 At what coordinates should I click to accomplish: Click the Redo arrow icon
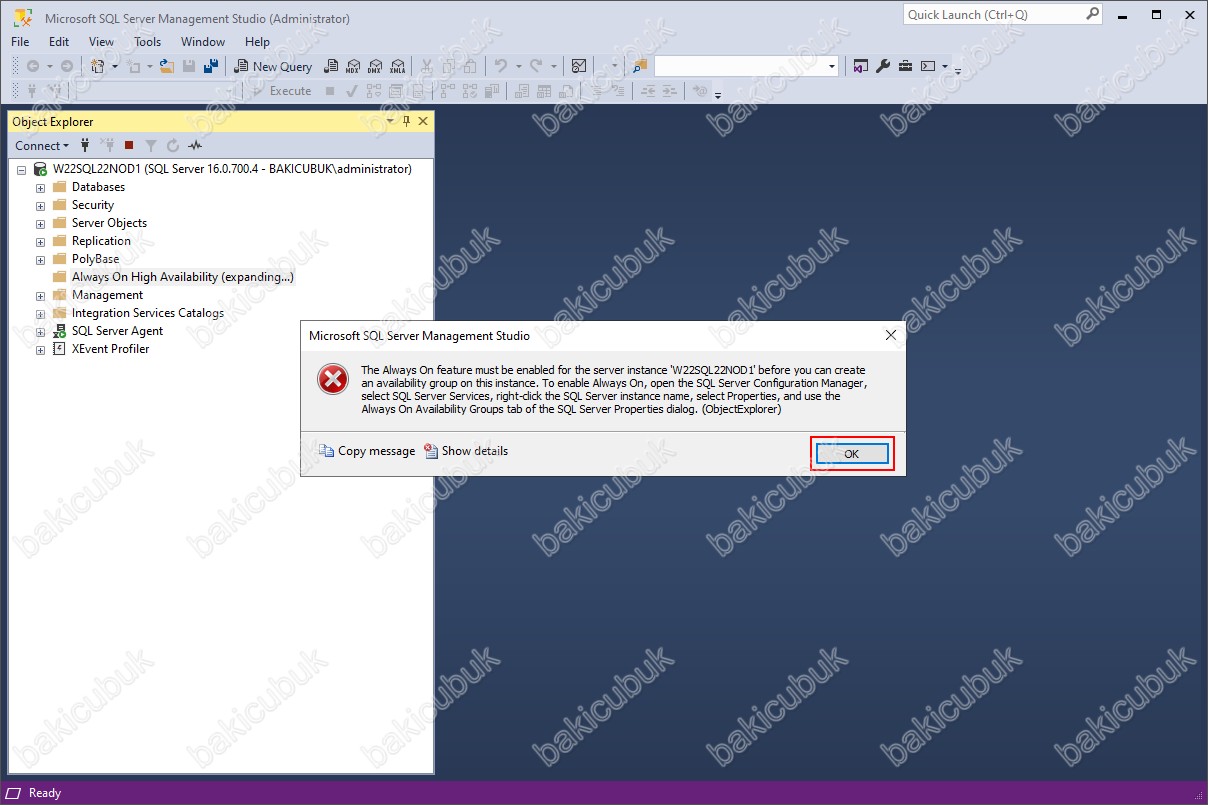[x=536, y=66]
